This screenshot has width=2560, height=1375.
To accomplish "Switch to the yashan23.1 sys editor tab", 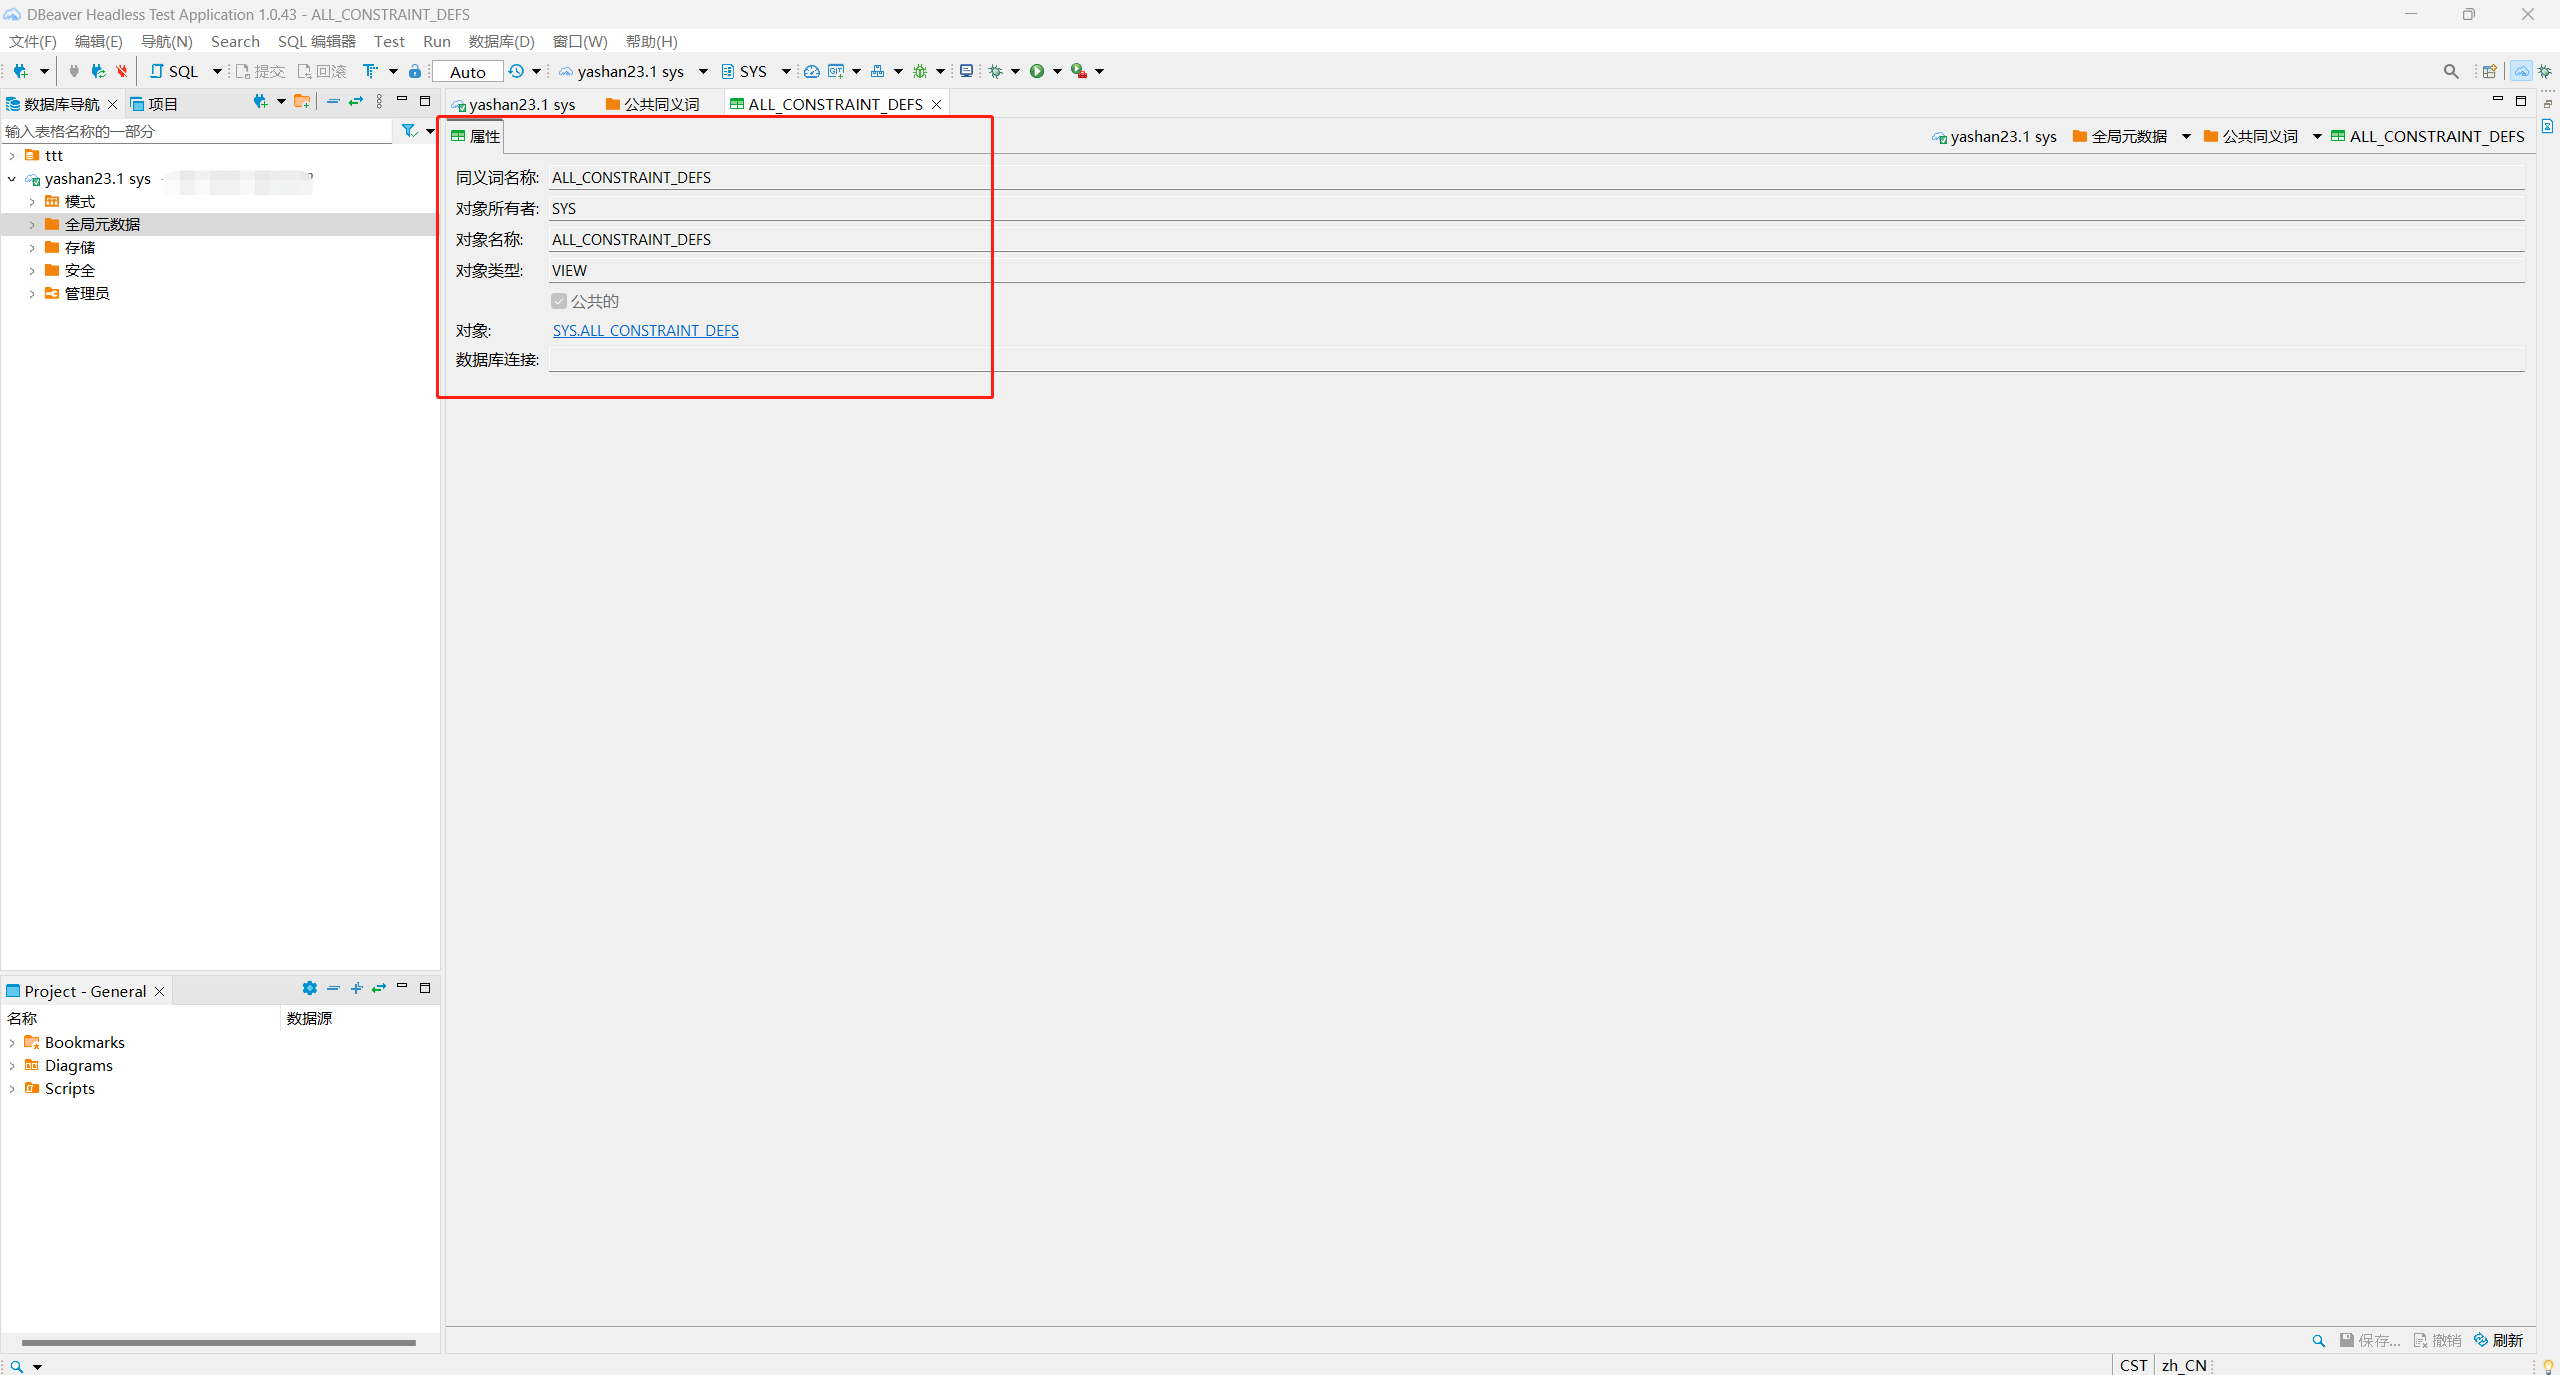I will click(513, 104).
